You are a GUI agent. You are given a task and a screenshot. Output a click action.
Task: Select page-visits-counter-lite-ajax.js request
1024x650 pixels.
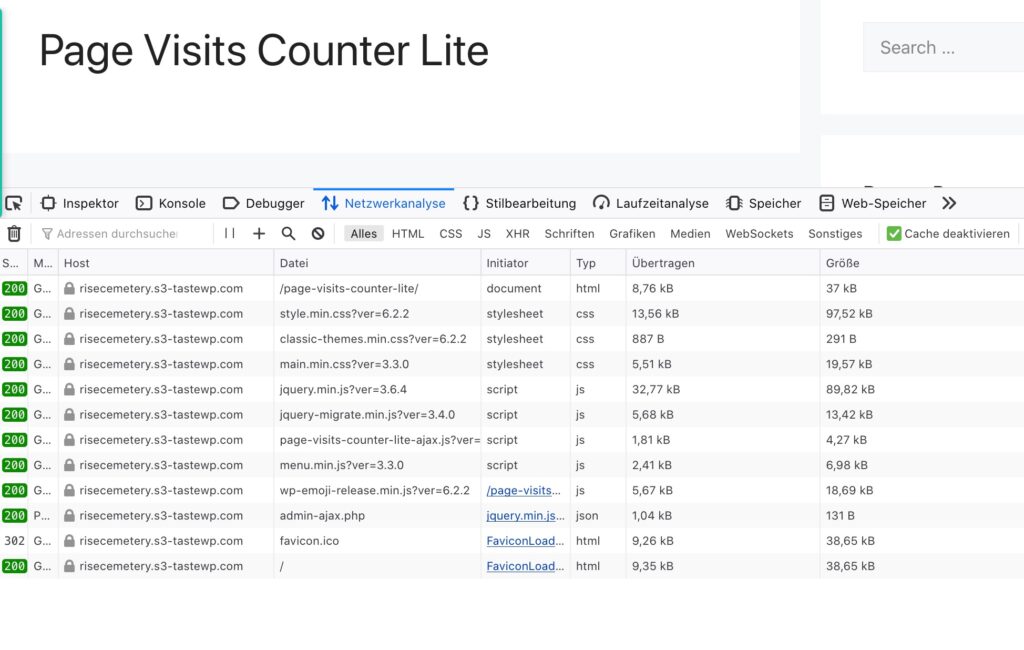pyautogui.click(x=512, y=440)
